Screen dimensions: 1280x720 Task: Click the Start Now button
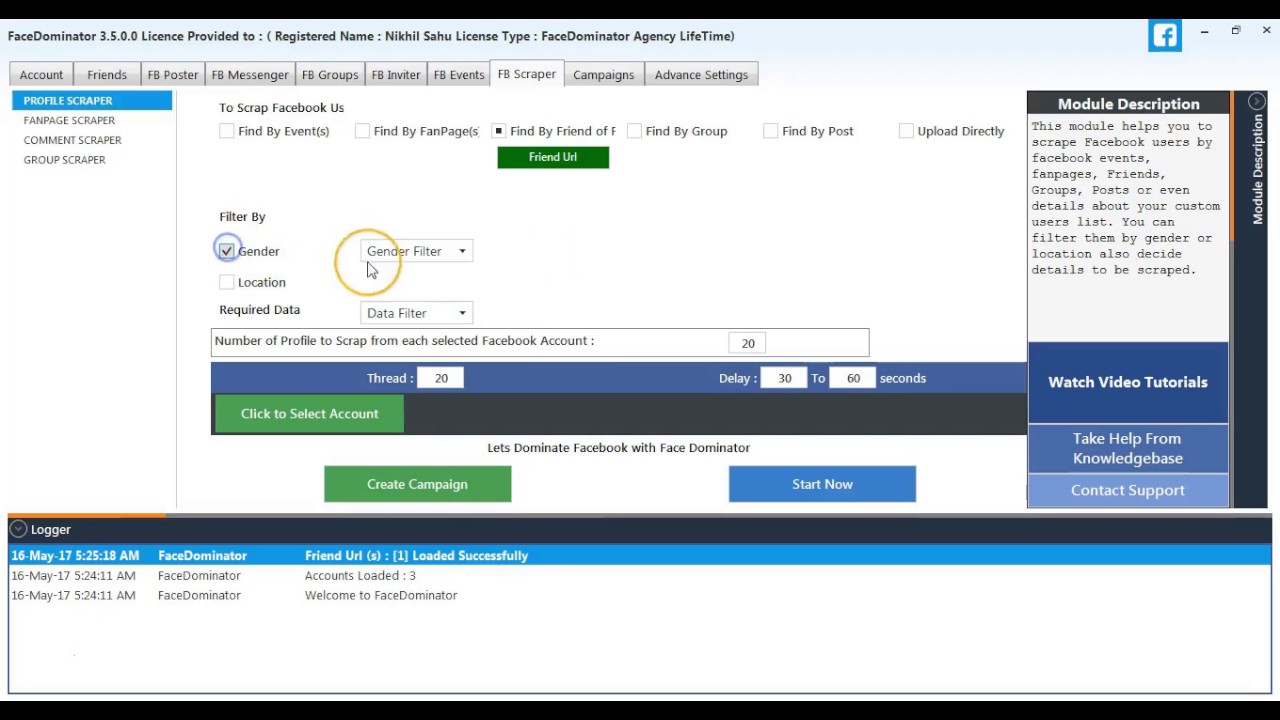pos(822,484)
